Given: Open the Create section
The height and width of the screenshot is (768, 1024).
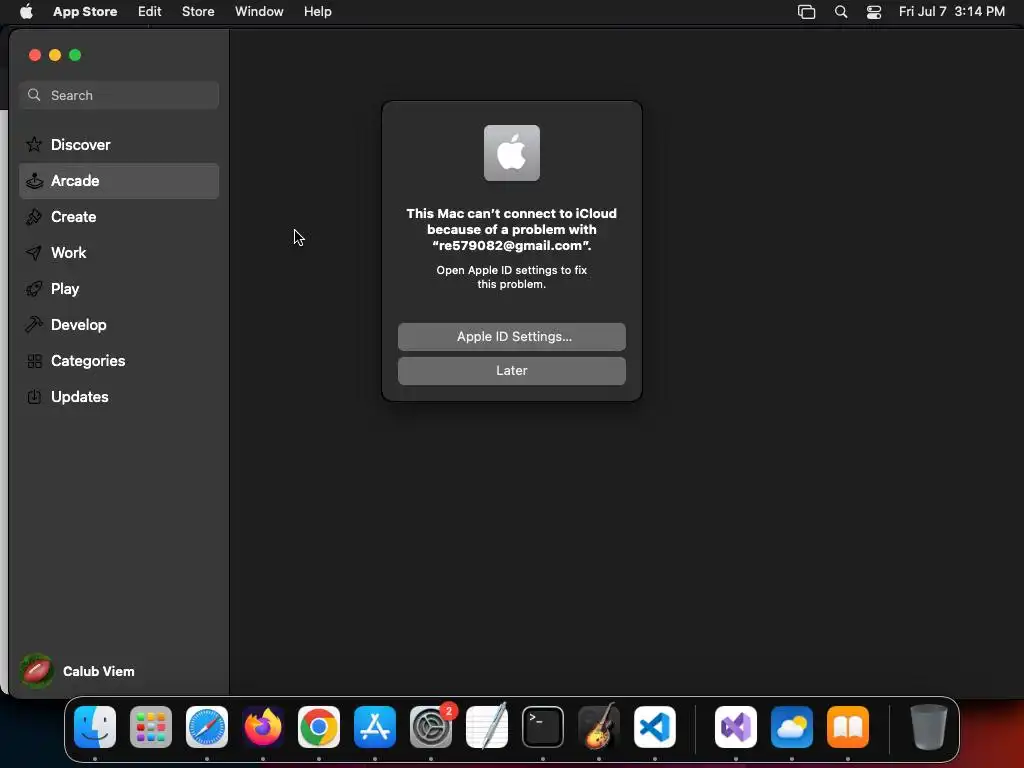Looking at the screenshot, I should click(x=119, y=217).
